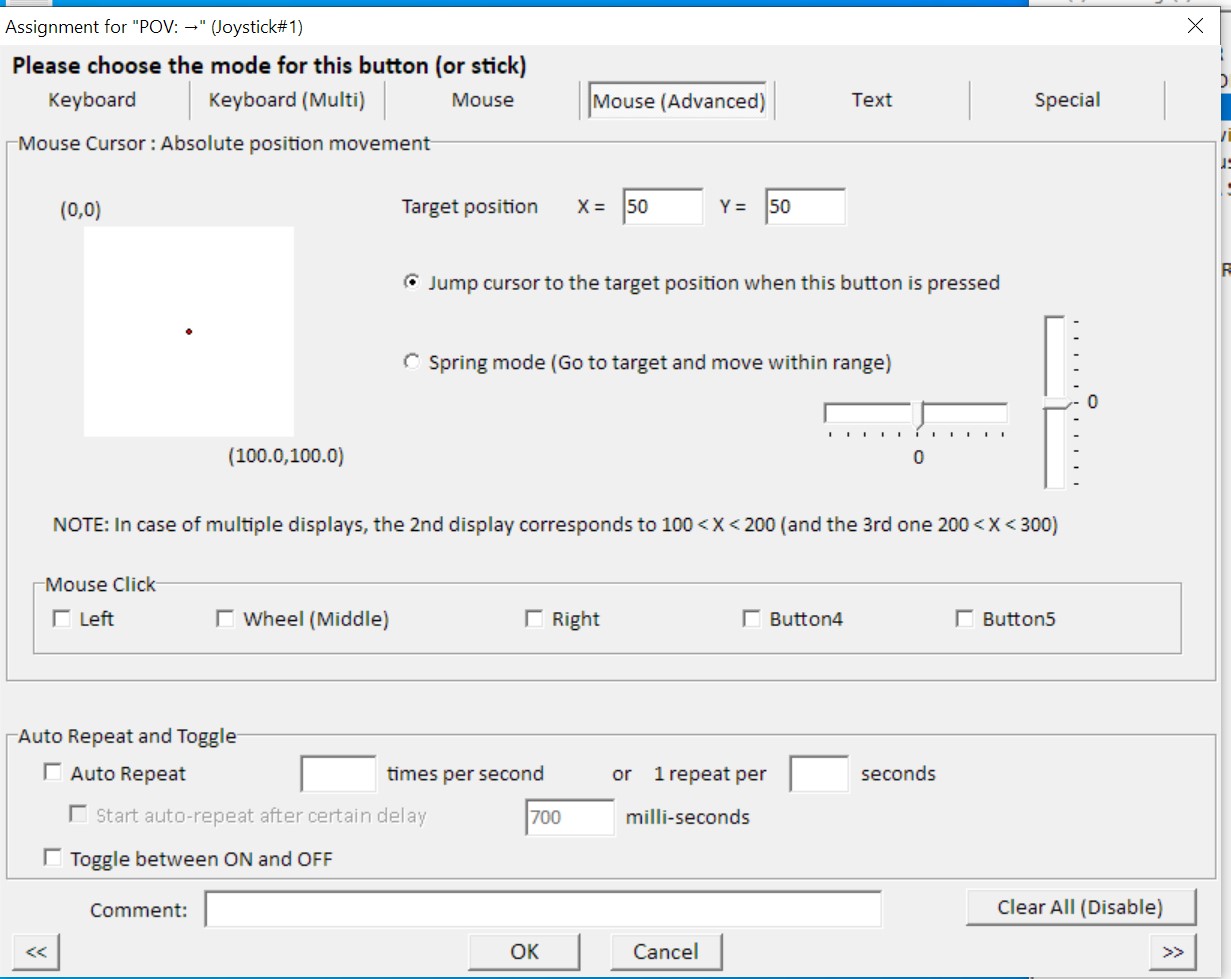Screen dimensions: 1231x979
Task: Confirm with the OK button
Action: click(x=524, y=951)
